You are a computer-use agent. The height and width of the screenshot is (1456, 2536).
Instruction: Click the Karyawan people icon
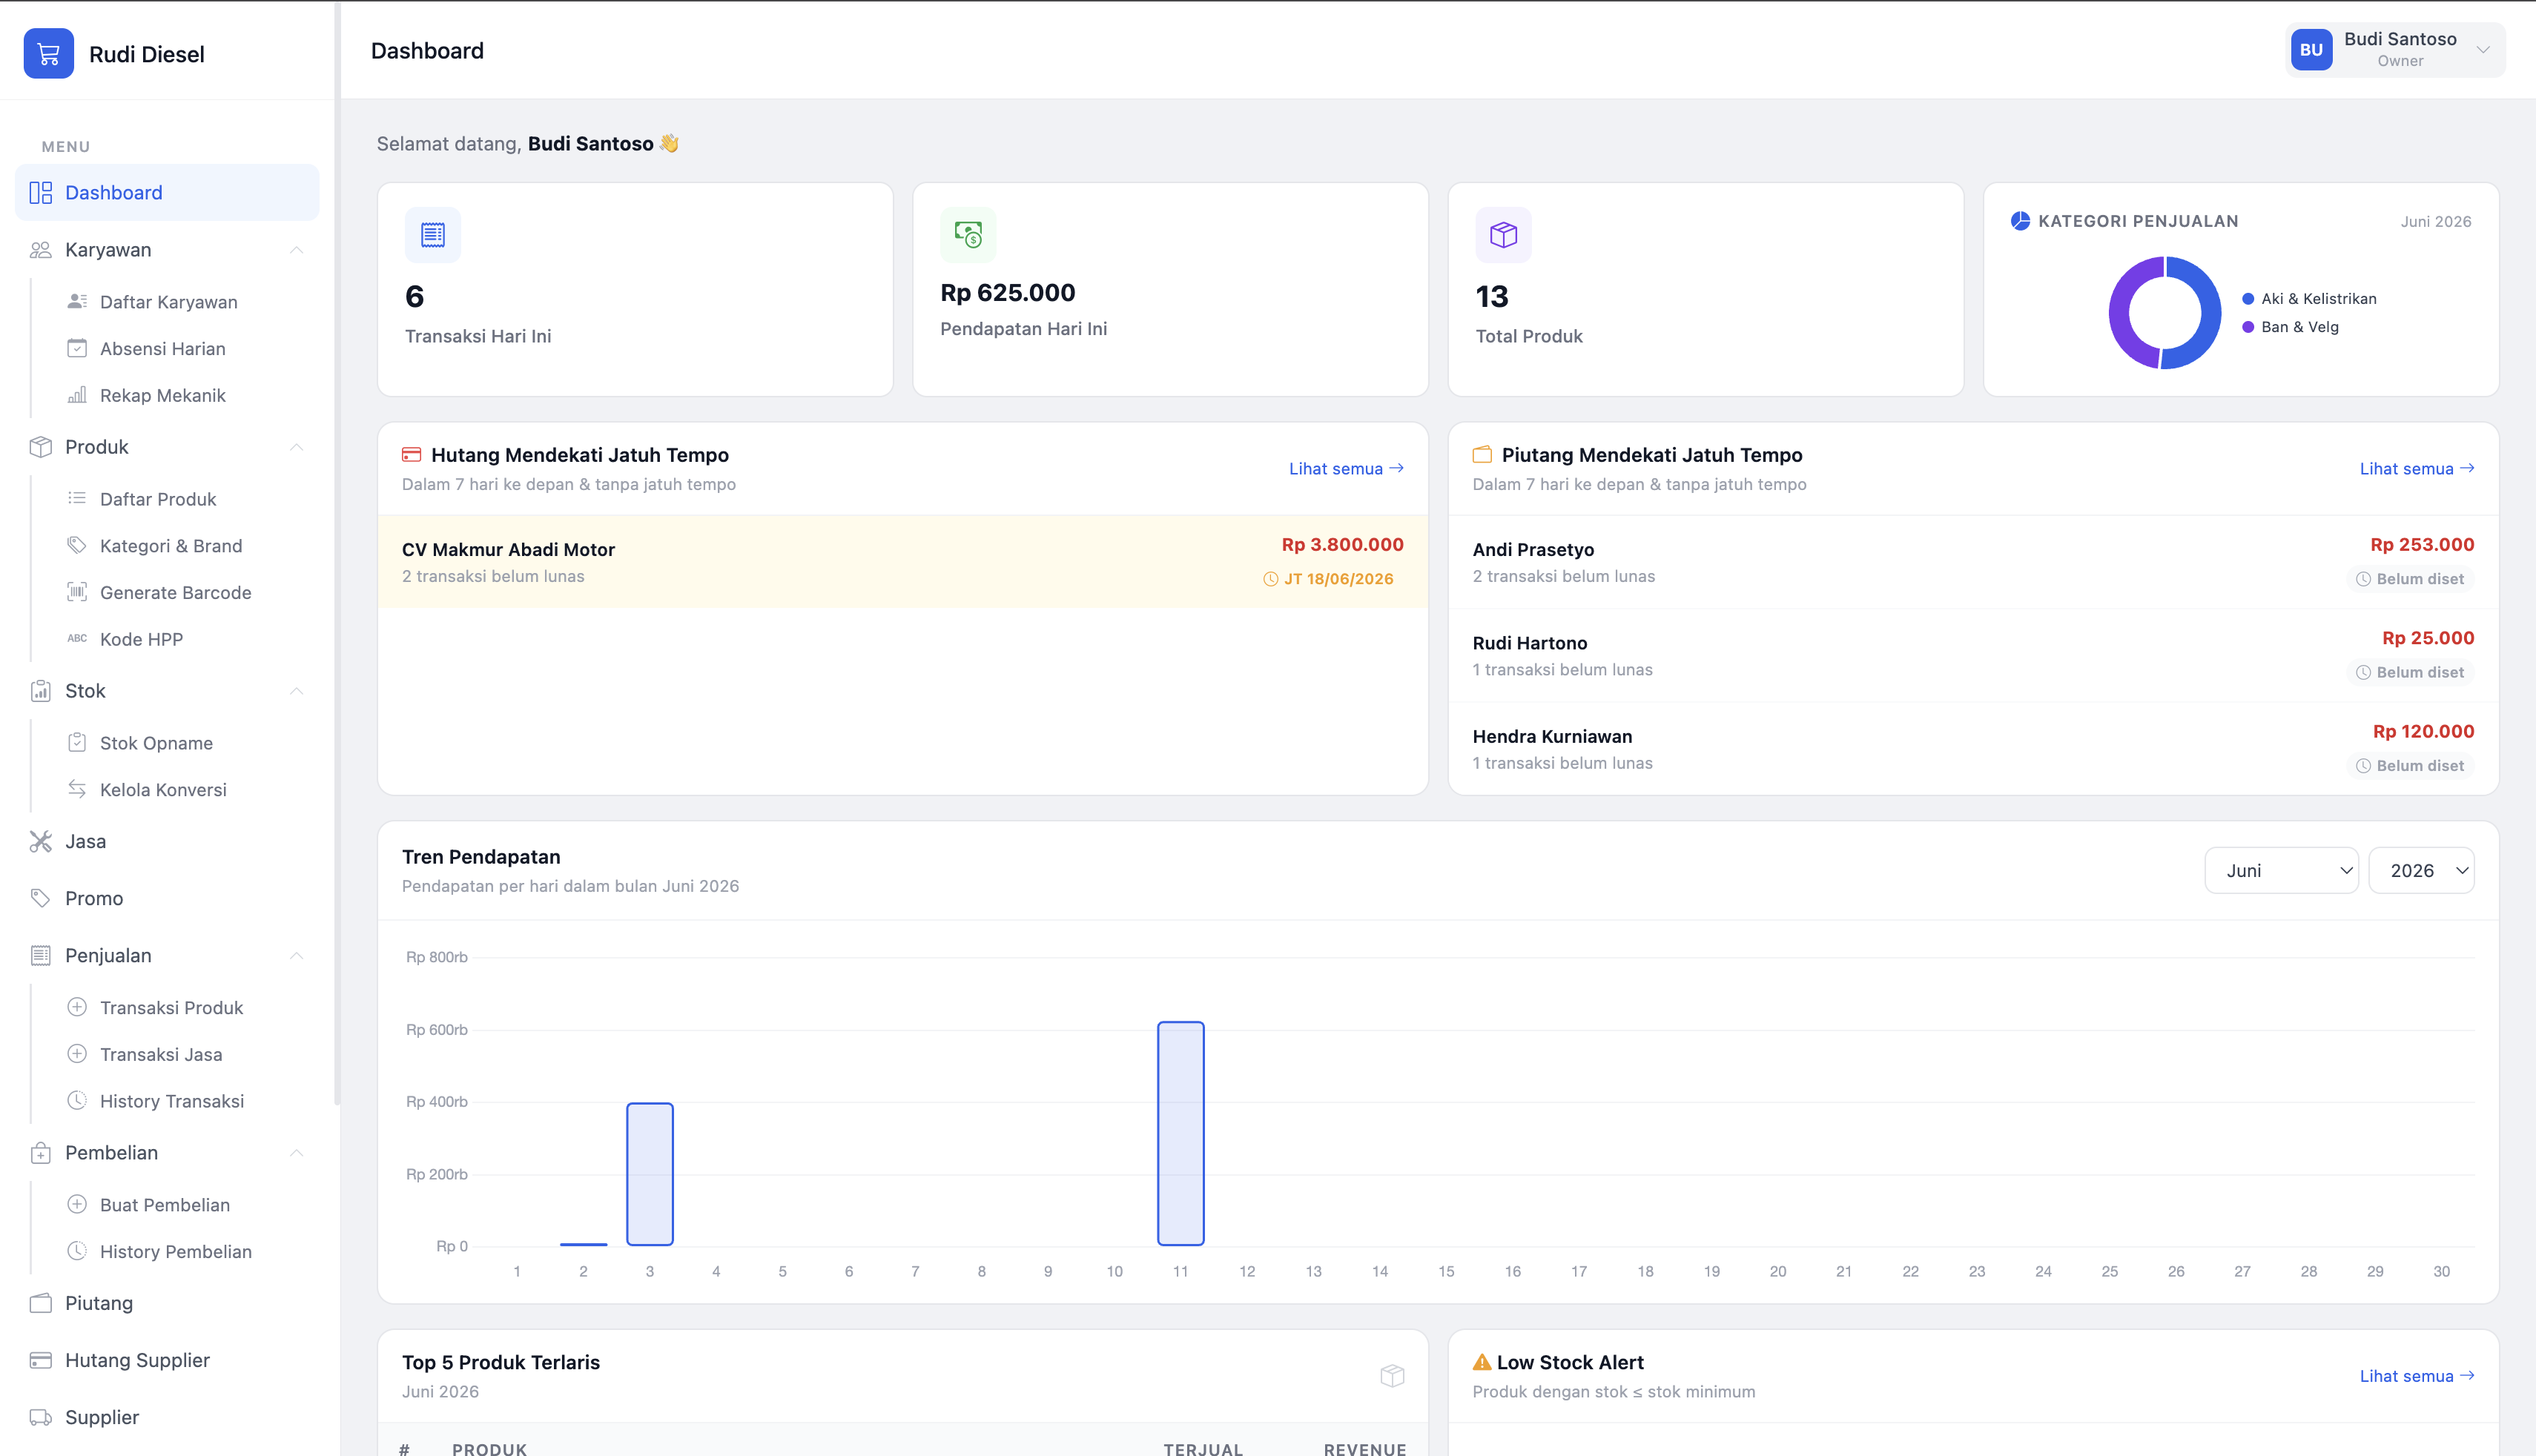pyautogui.click(x=41, y=250)
